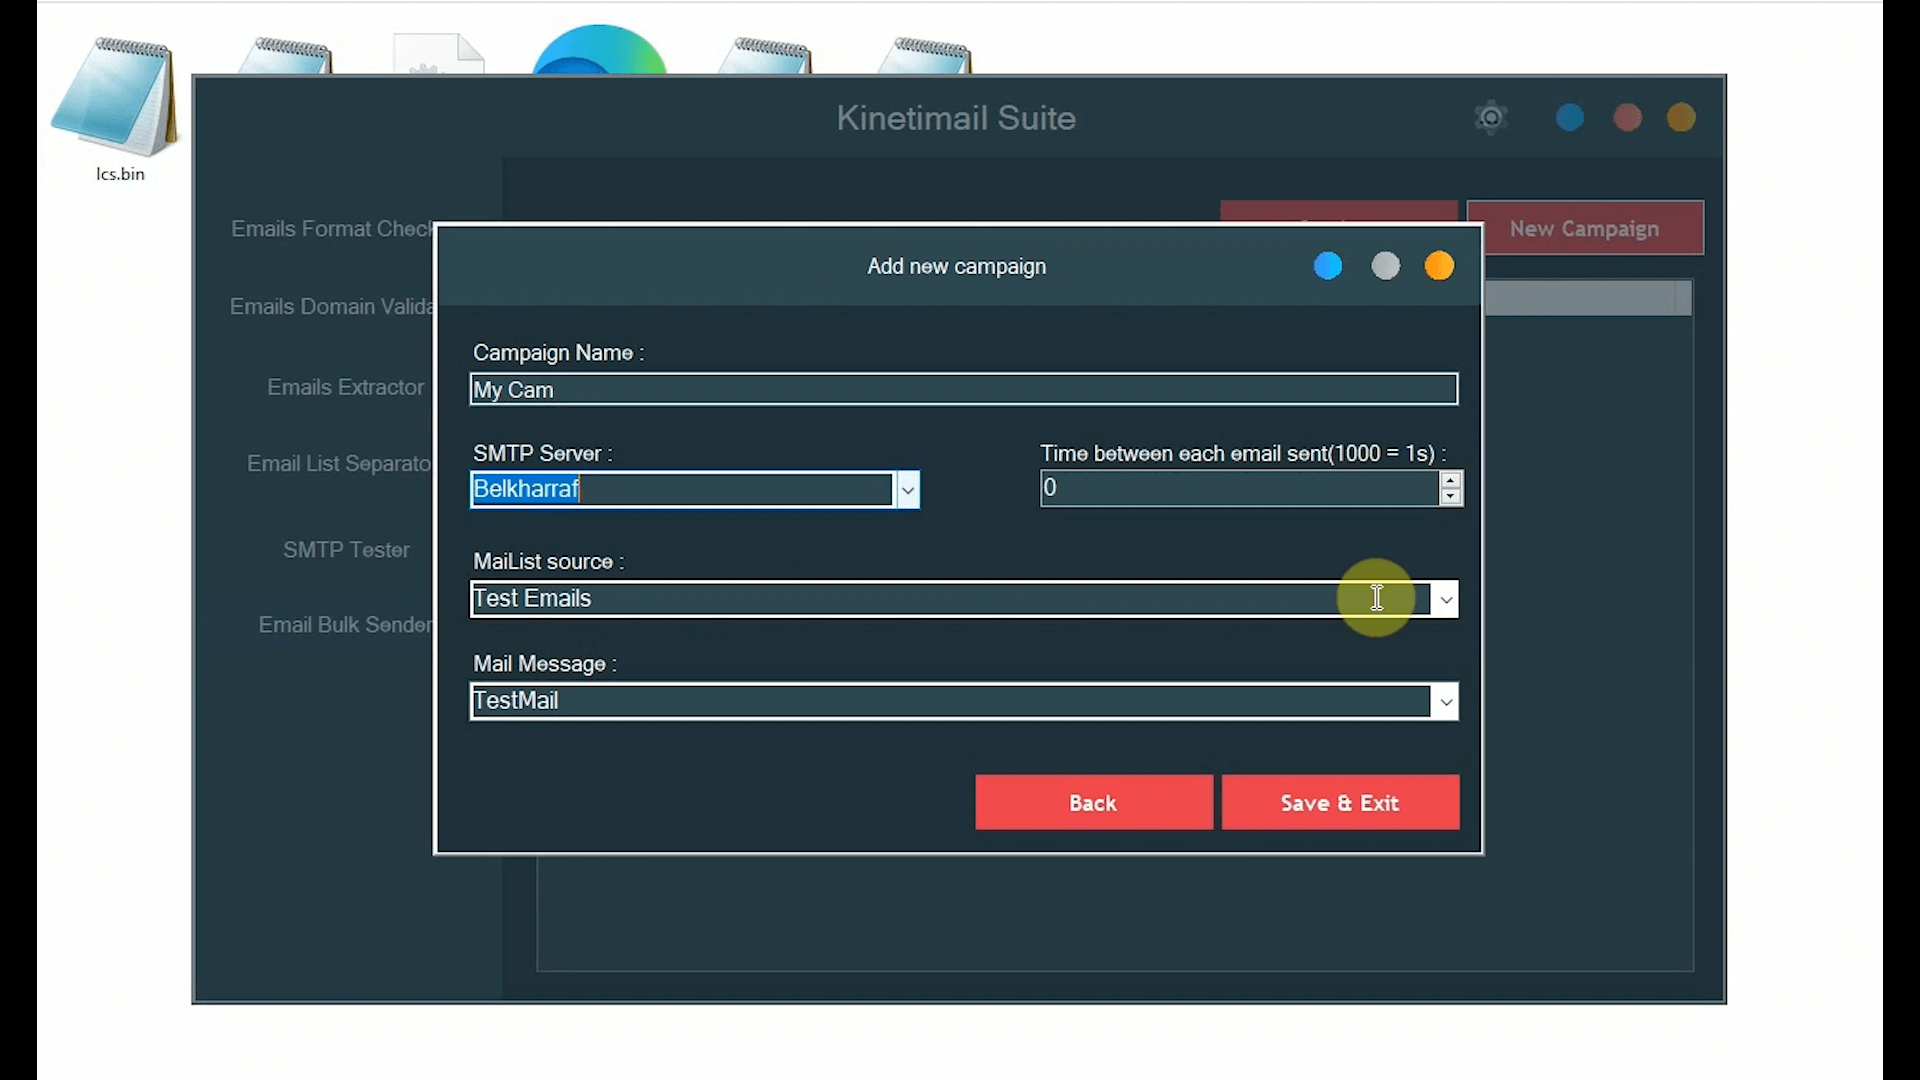Decrease the email time delay with the down arrow
Image resolution: width=1920 pixels, height=1080 pixels.
(1450, 497)
